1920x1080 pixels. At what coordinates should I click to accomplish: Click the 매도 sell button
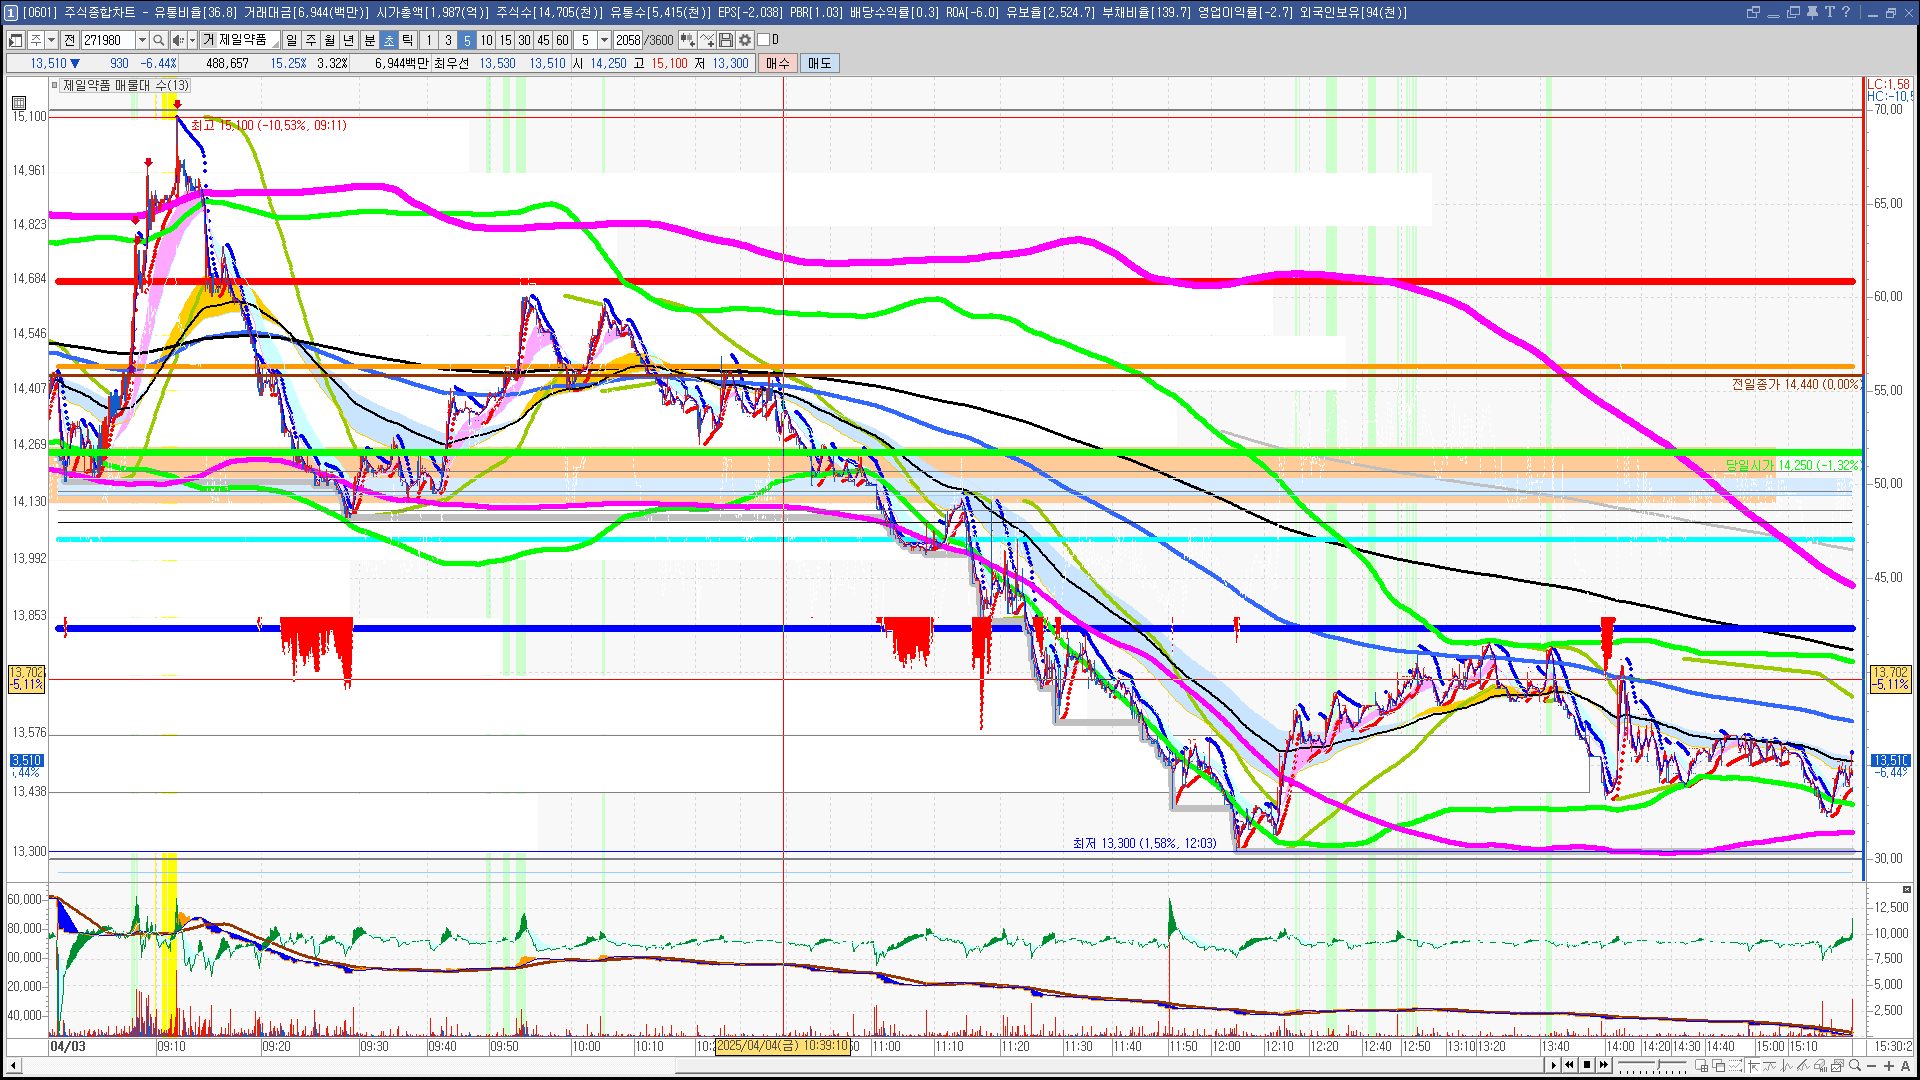tap(820, 63)
